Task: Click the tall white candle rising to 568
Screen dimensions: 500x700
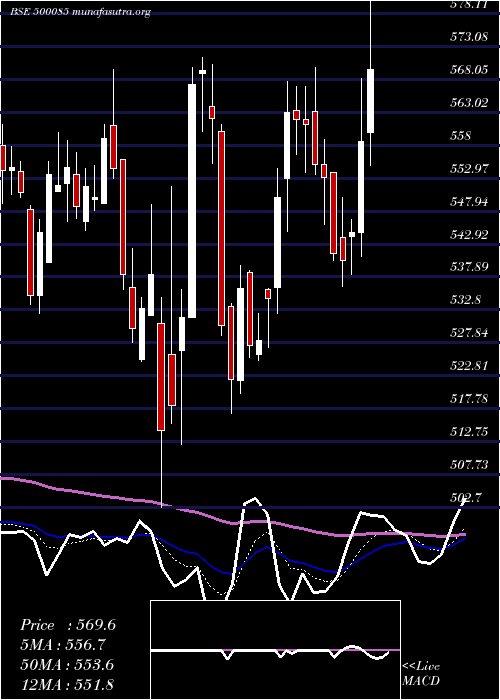Action: tap(192, 200)
